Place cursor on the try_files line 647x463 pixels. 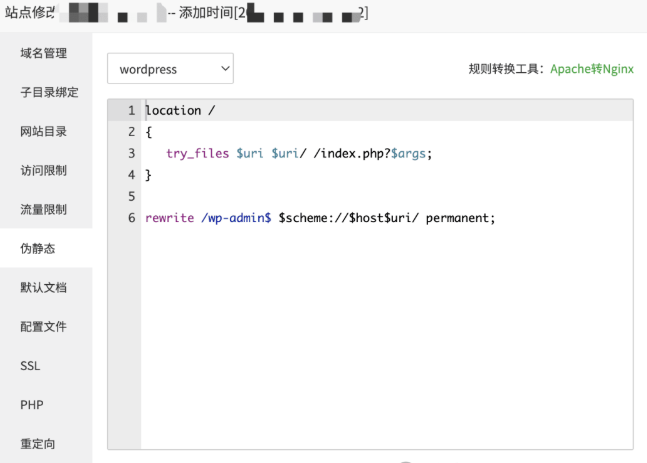300,154
